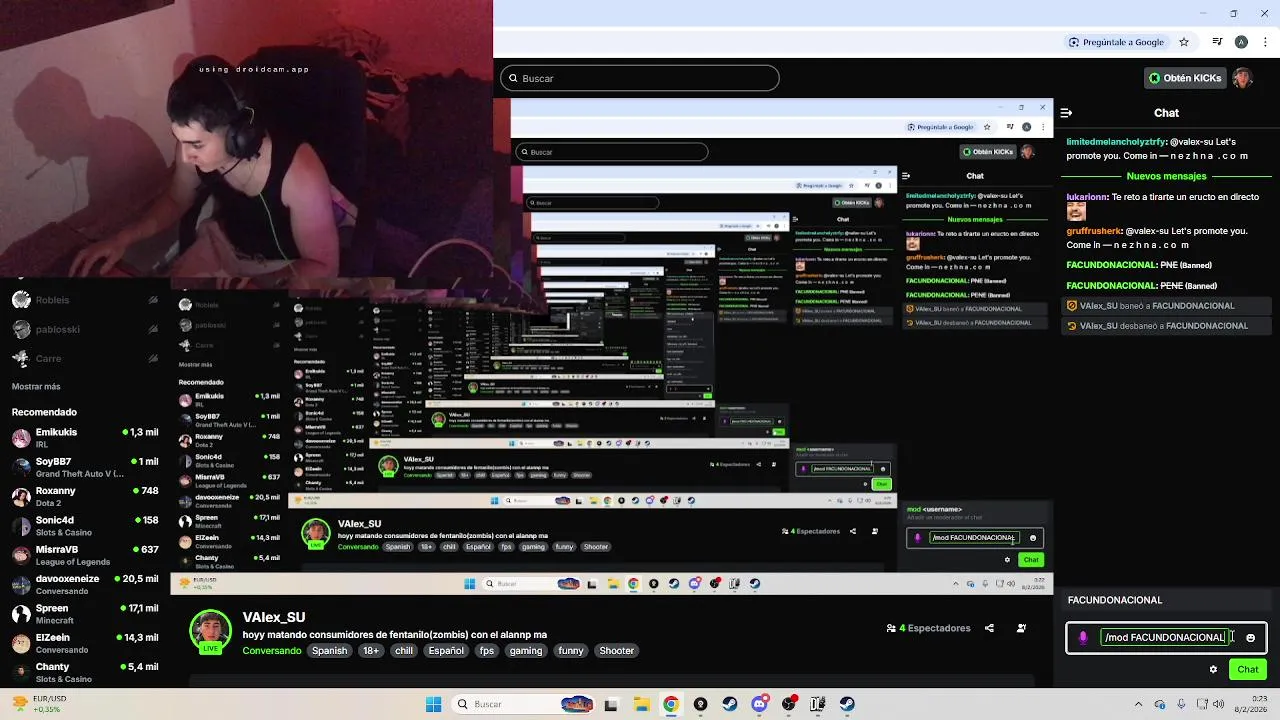Click VAlex_SU streamer avatar with LIVE badge
Screen dimensions: 1280x720
[x=211, y=632]
